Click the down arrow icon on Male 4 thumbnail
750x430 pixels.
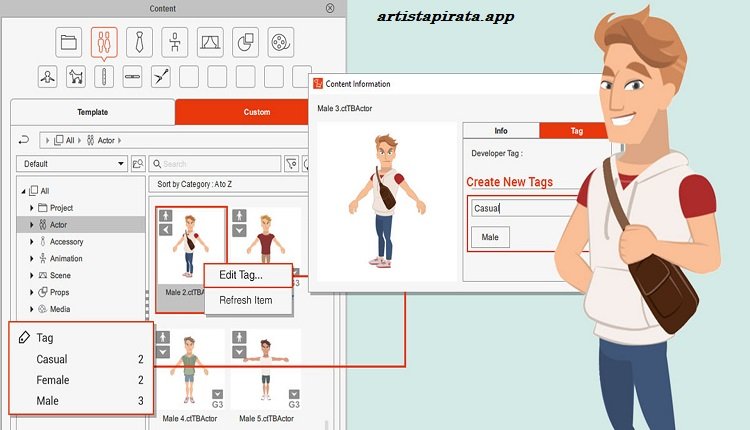[163, 352]
